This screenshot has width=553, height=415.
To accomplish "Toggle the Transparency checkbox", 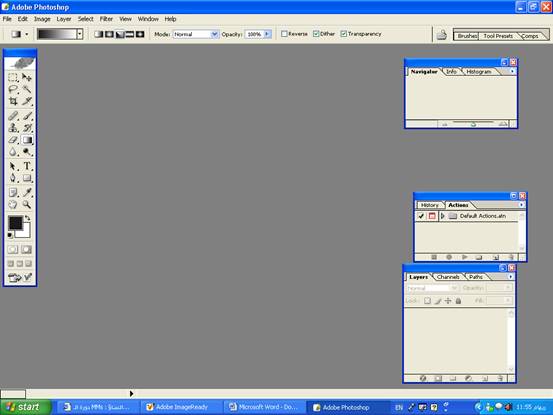I will coord(344,34).
